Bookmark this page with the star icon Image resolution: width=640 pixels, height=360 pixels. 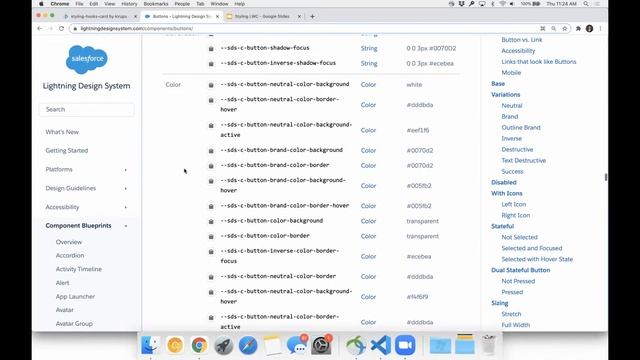click(x=565, y=29)
